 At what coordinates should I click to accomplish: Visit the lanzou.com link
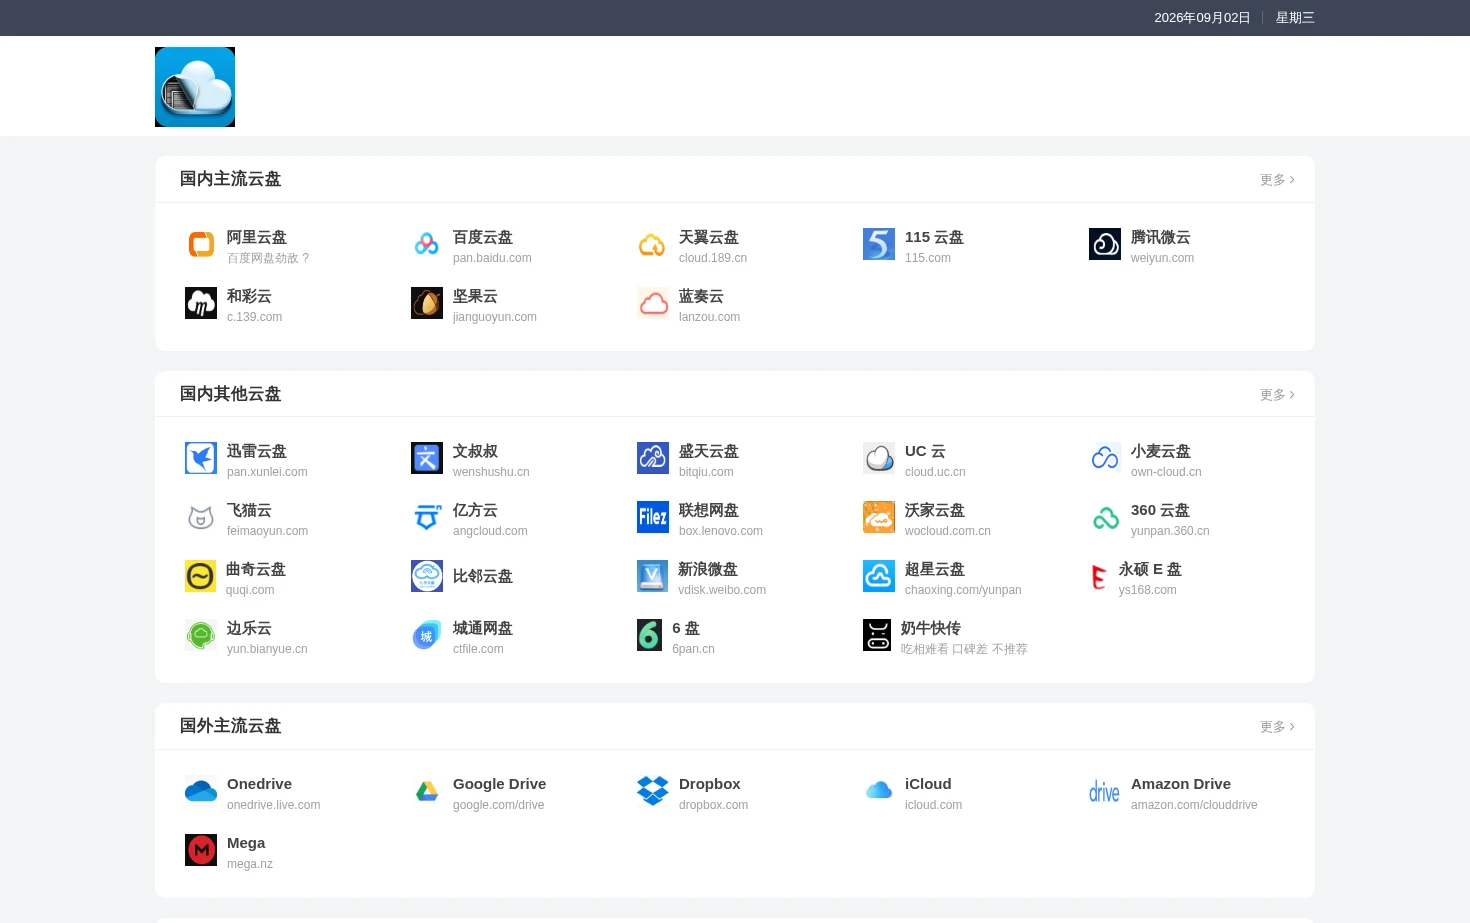point(709,317)
